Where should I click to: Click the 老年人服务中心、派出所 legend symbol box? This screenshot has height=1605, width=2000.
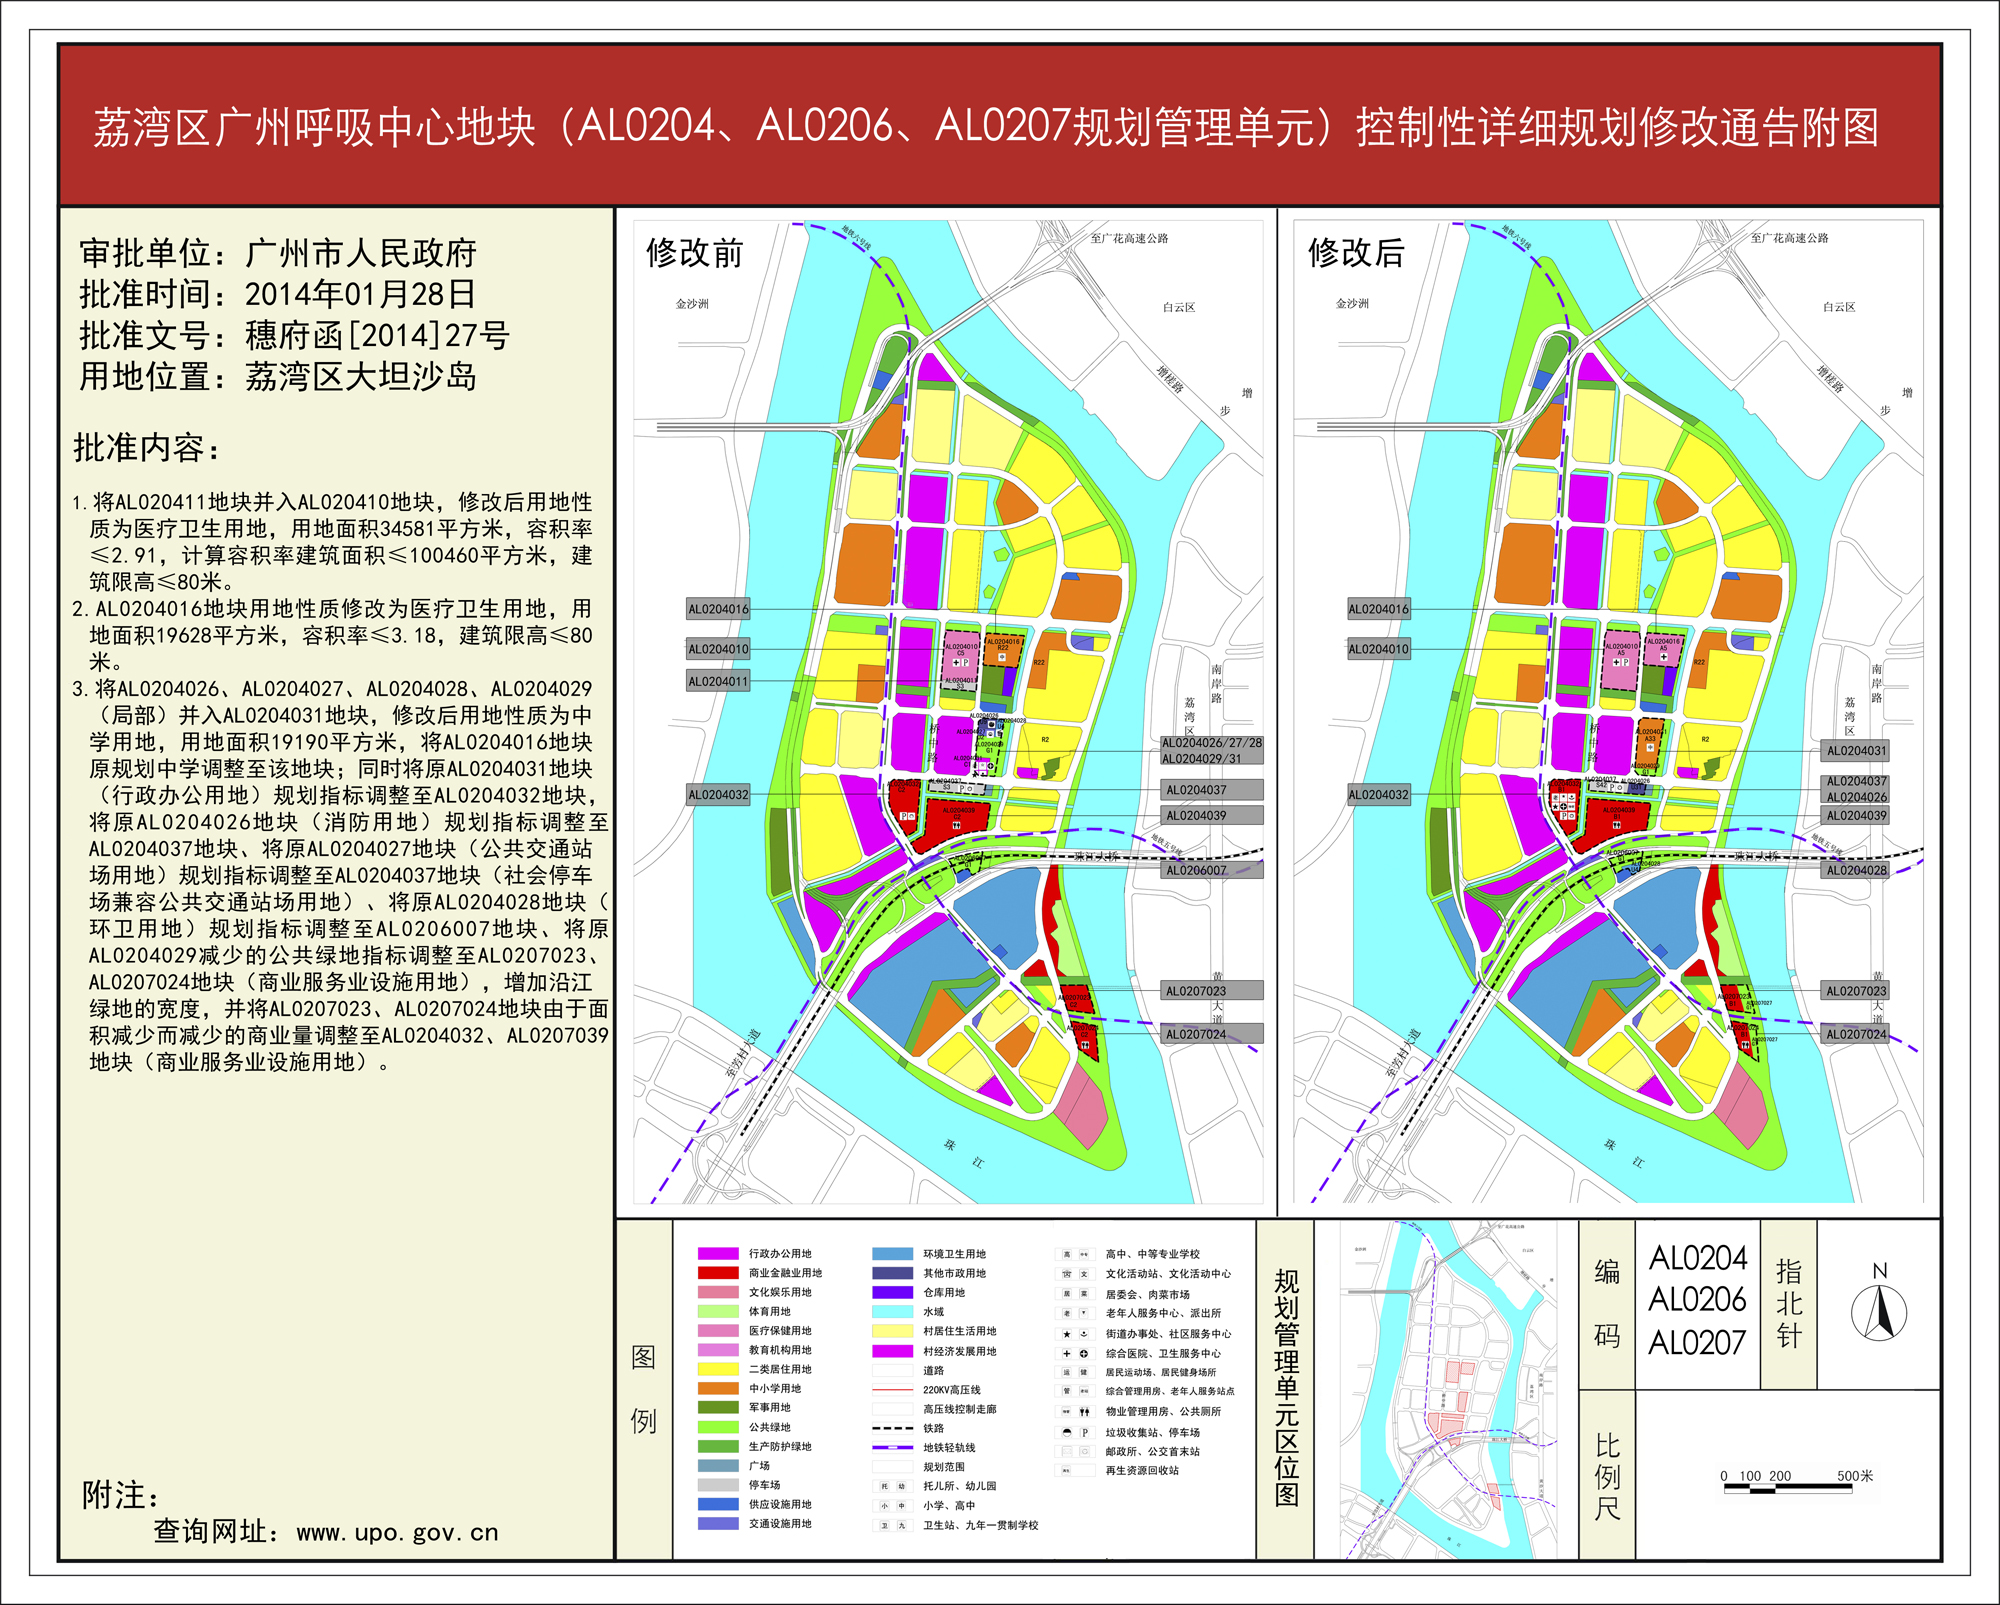point(1075,1313)
